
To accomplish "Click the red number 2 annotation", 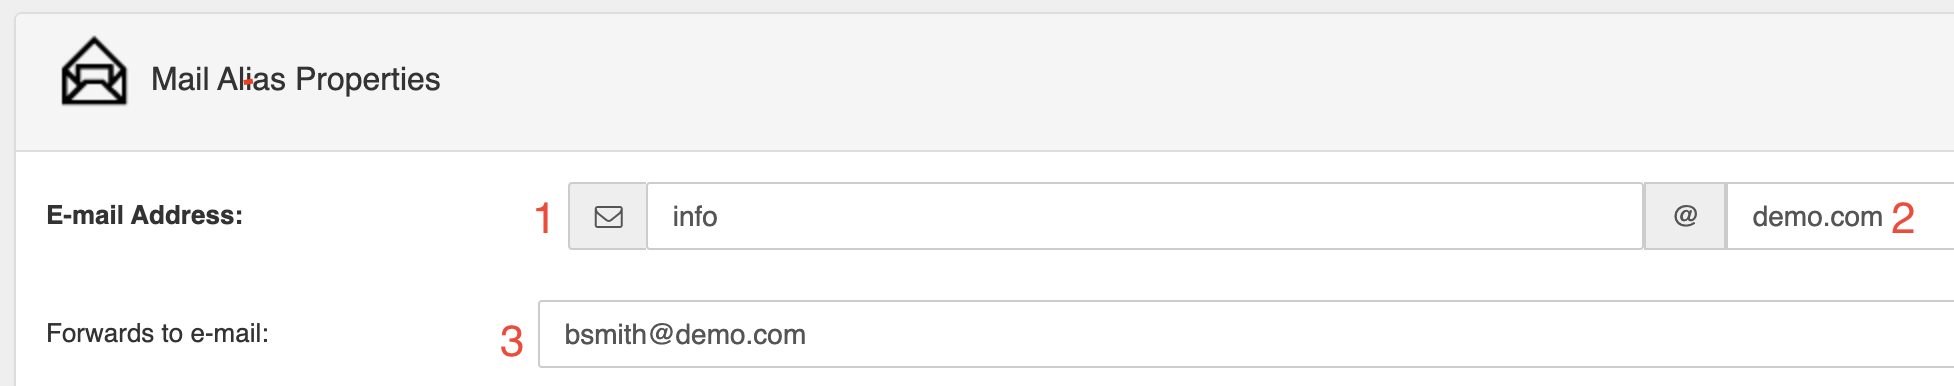I will tap(1903, 218).
